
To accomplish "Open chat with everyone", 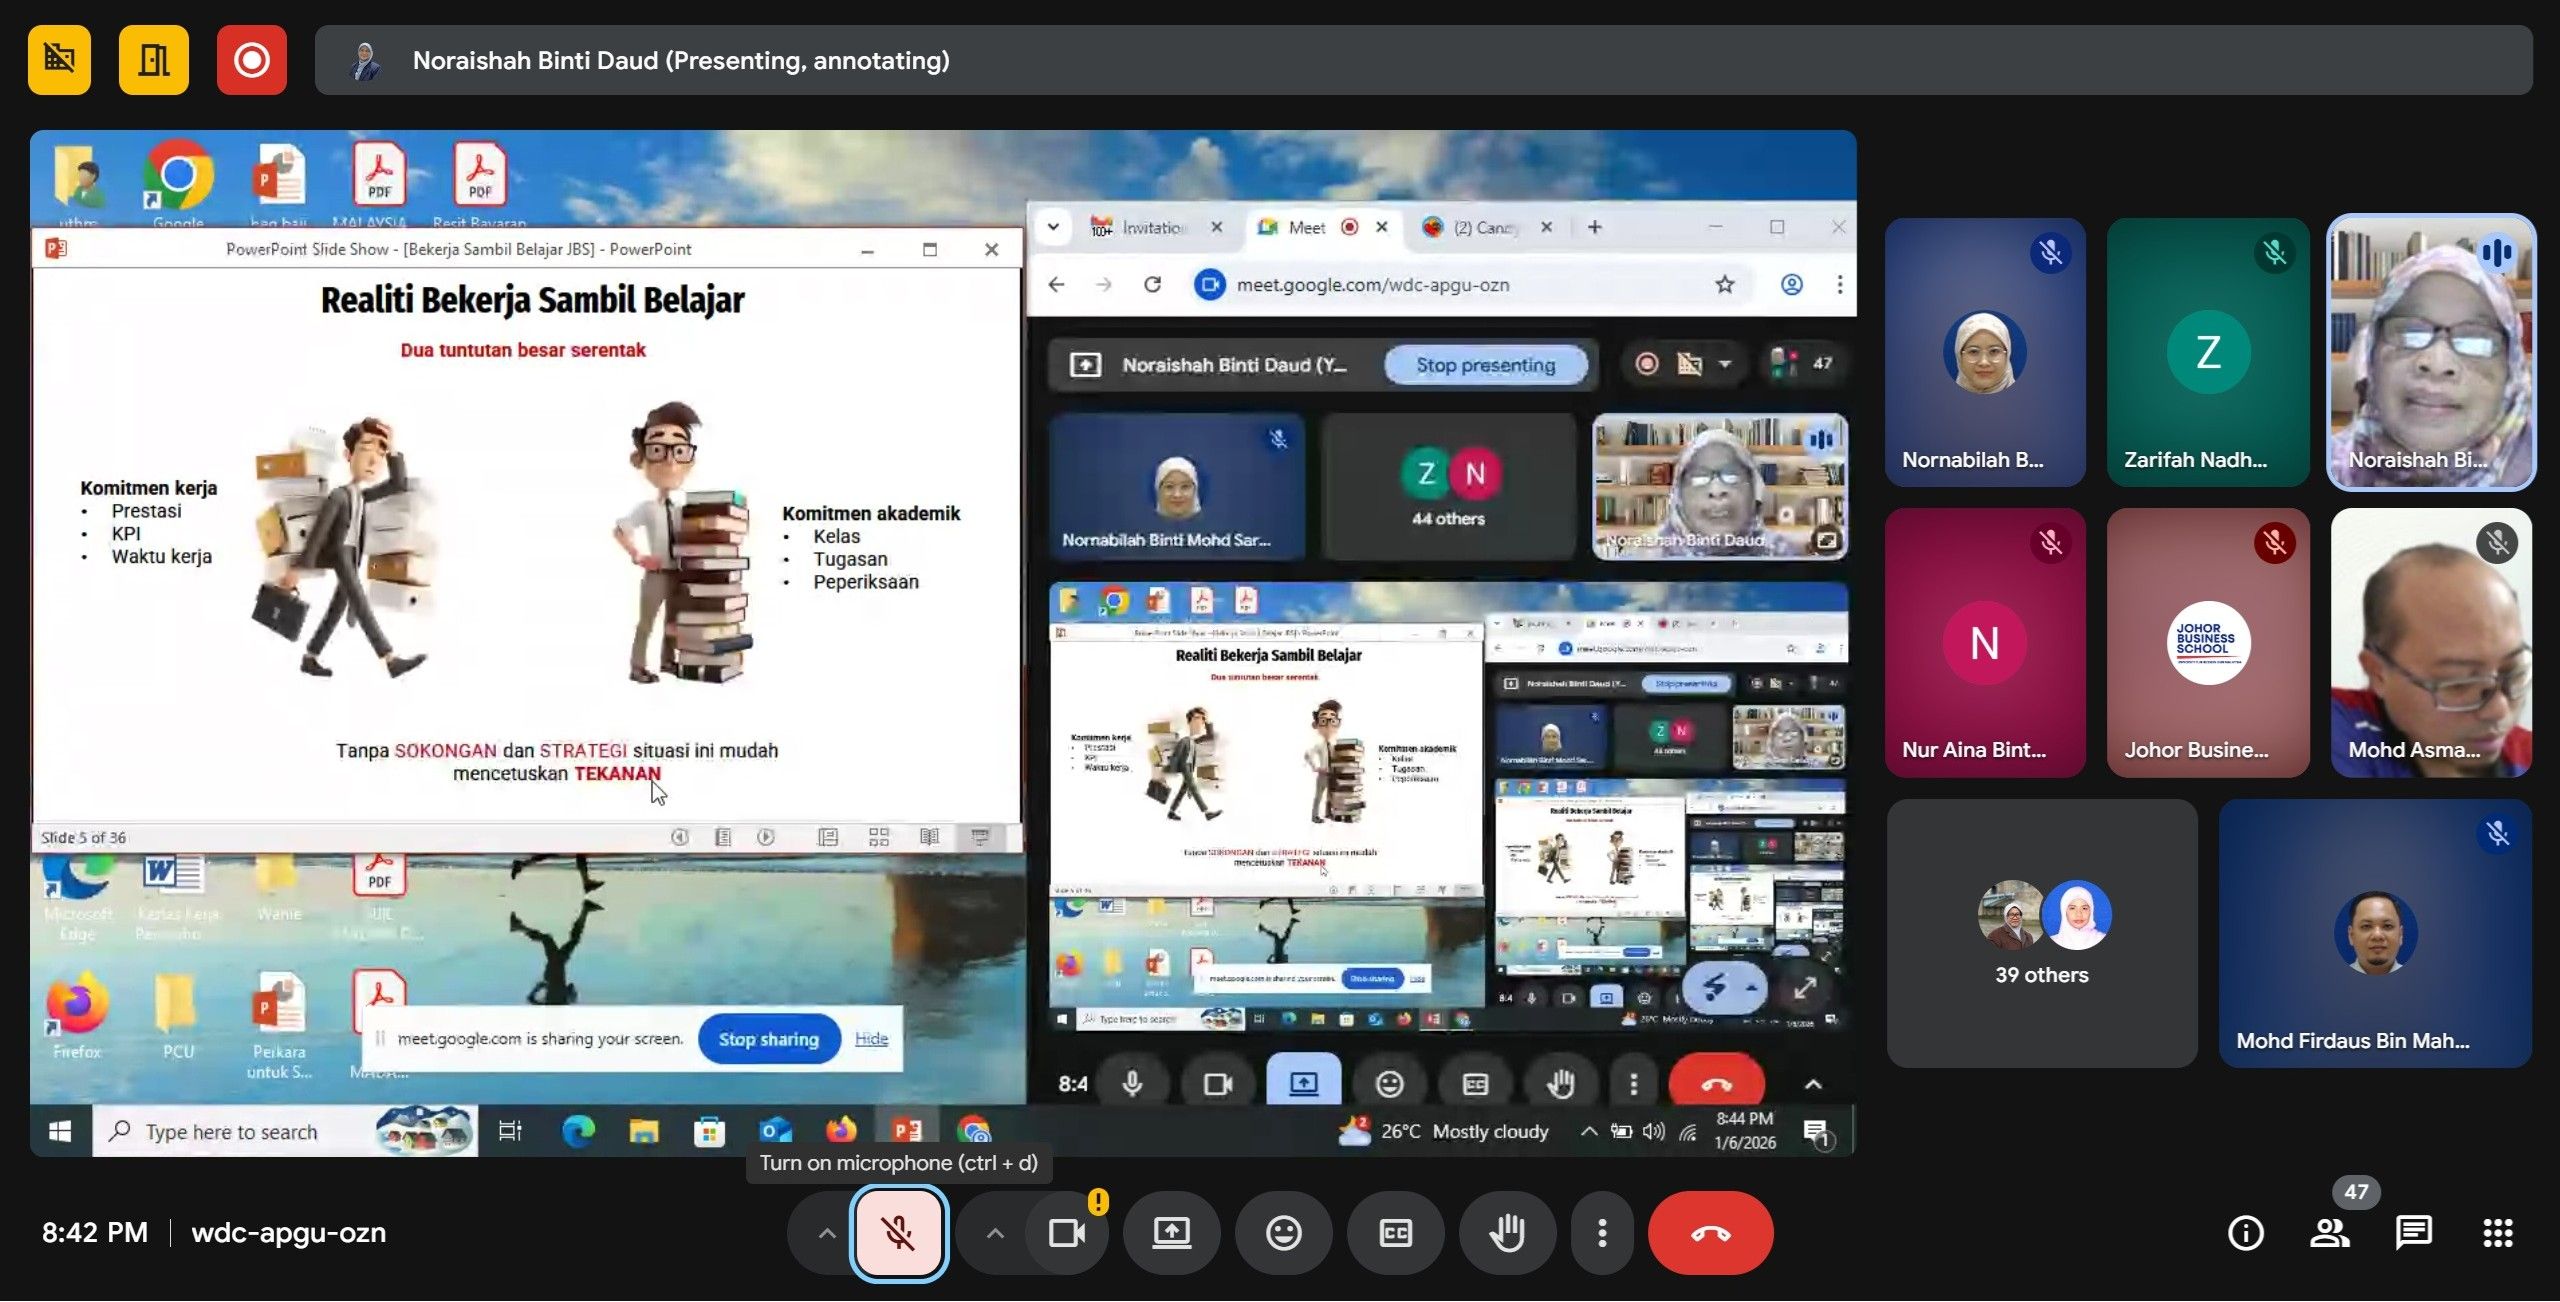I will tap(2414, 1233).
